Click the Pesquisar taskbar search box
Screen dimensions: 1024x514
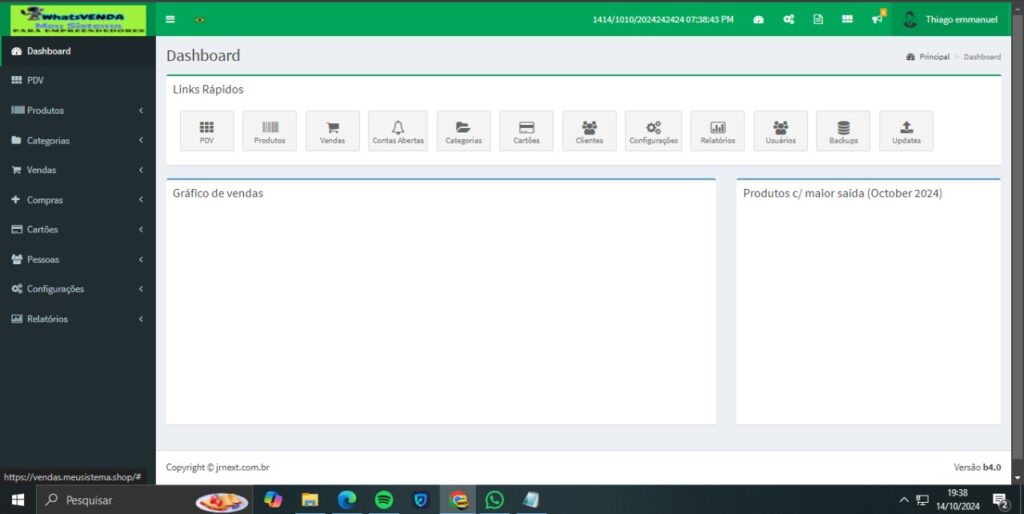144,500
